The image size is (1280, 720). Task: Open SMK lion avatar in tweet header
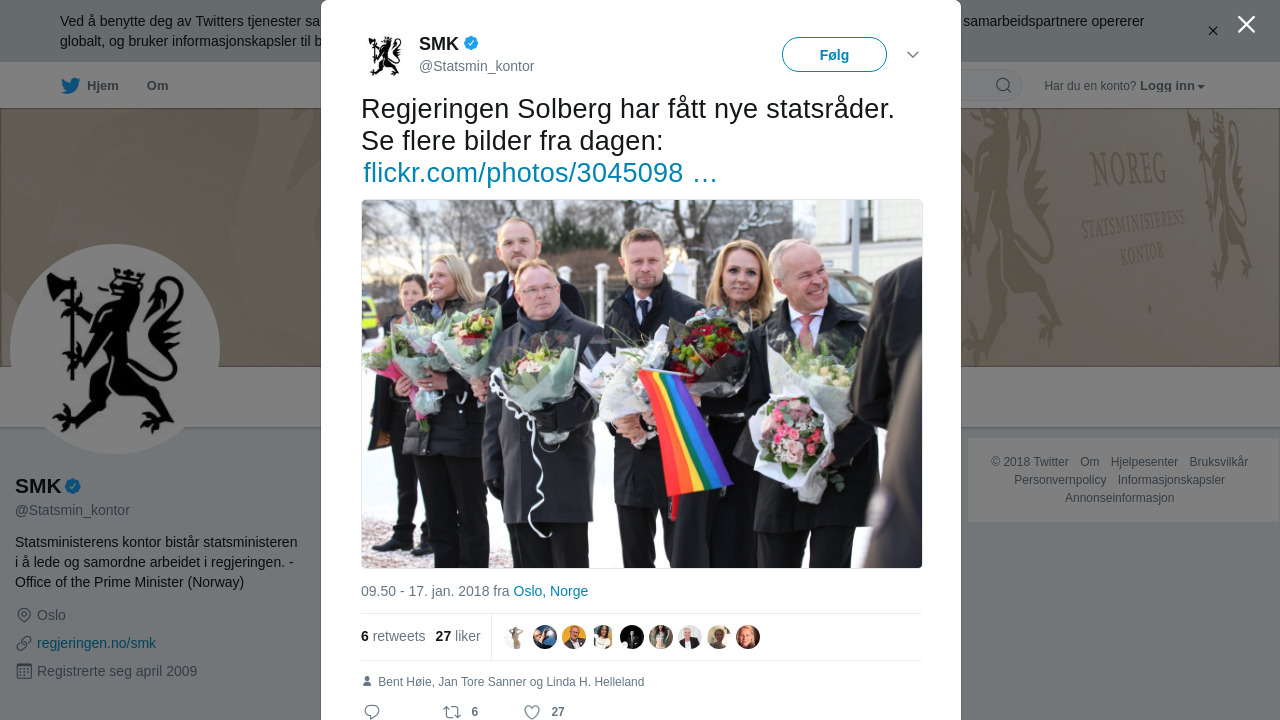tap(385, 55)
